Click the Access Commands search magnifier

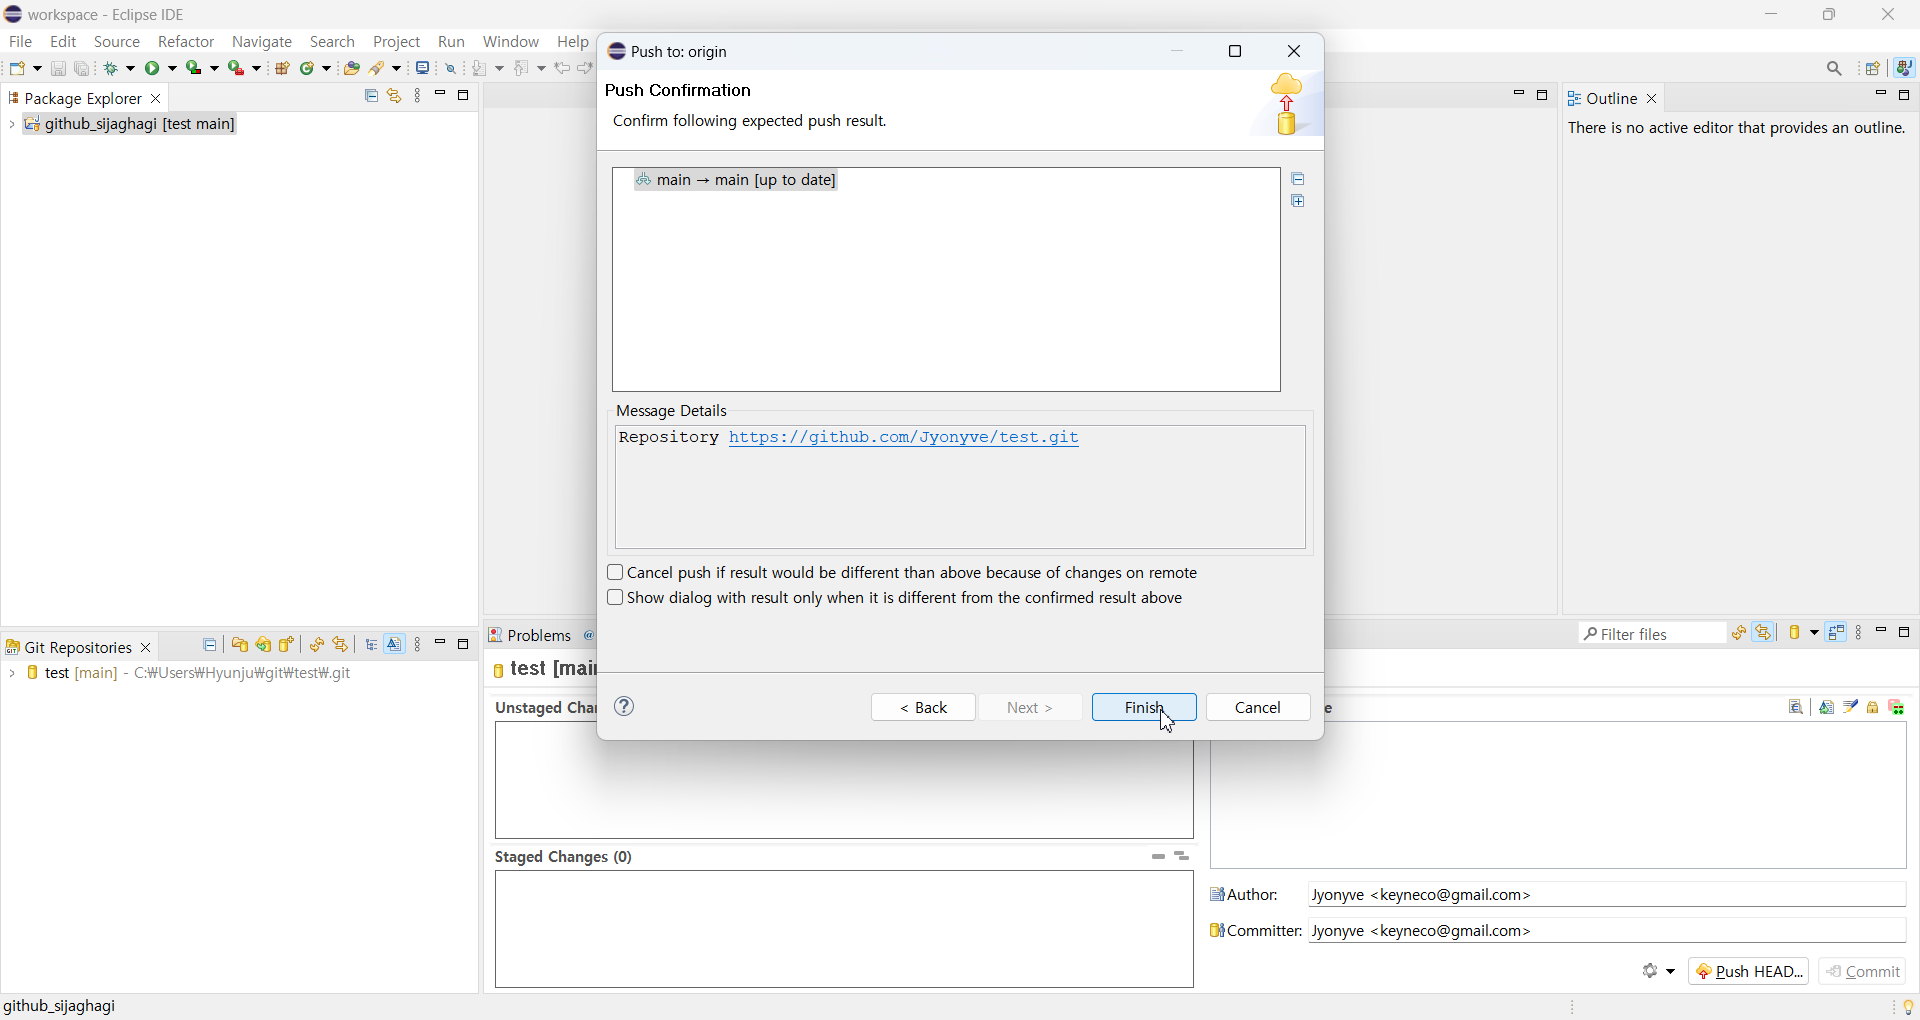pos(1835,69)
